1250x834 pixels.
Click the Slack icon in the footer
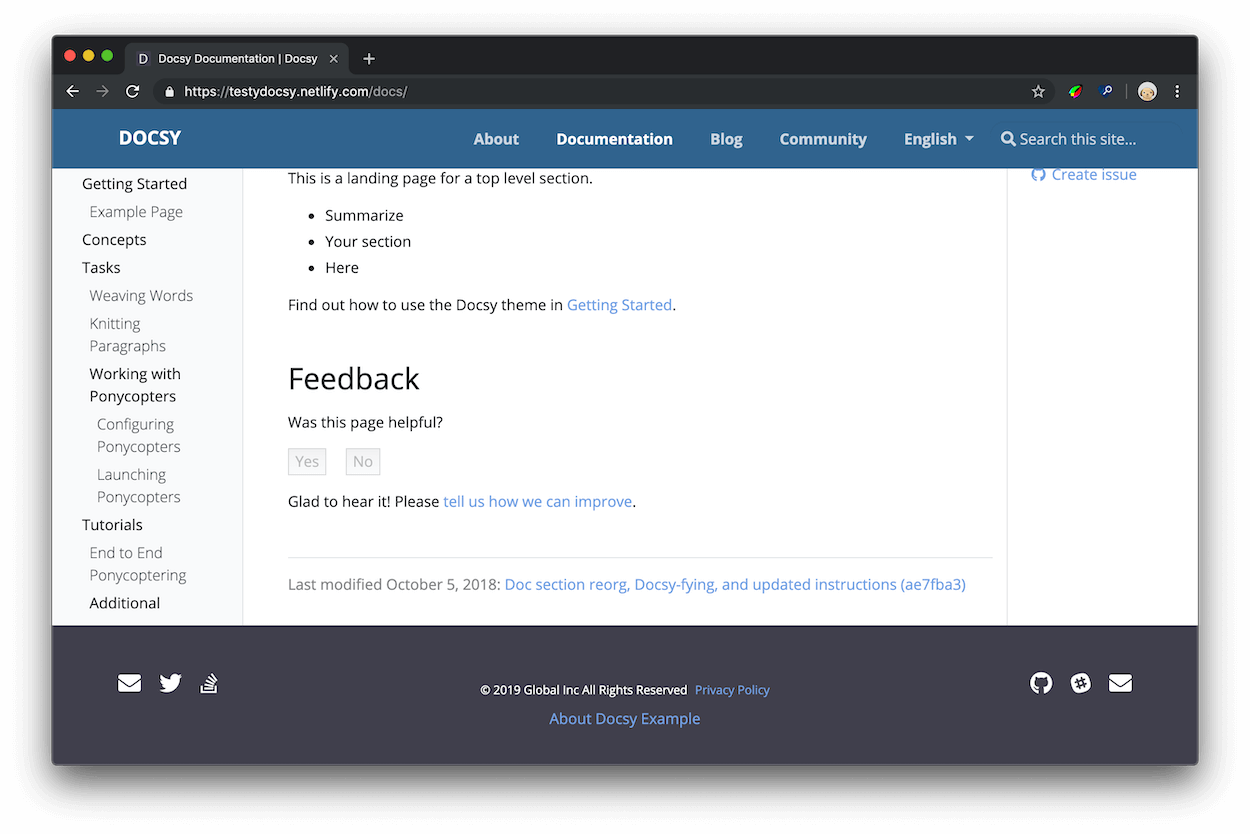click(x=1081, y=683)
